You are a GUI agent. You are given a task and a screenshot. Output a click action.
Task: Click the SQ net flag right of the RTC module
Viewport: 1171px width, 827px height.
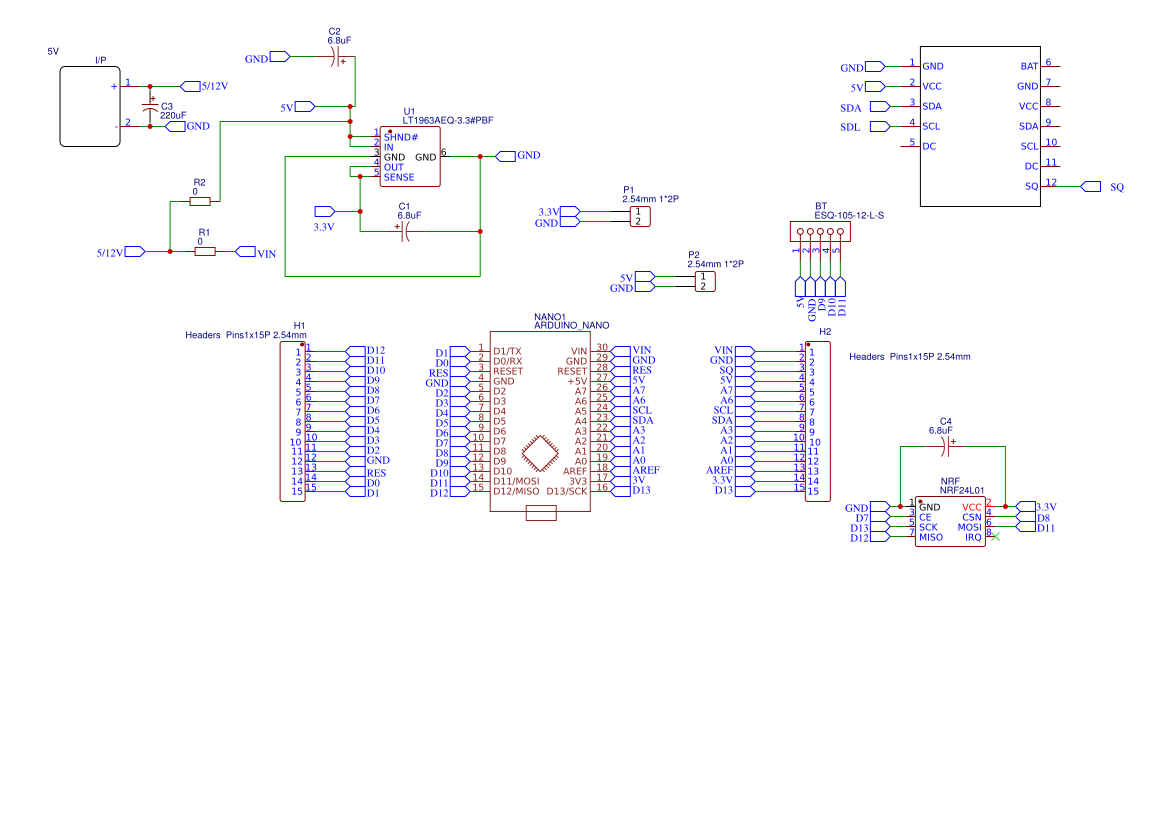point(1090,187)
